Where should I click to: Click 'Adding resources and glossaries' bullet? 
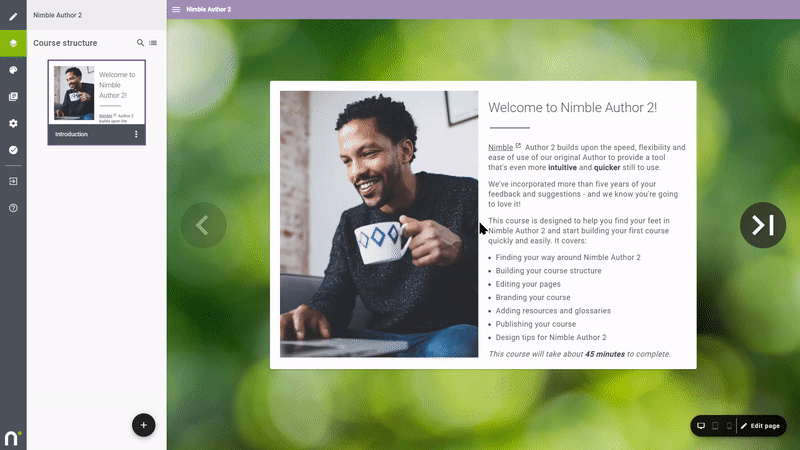point(553,311)
